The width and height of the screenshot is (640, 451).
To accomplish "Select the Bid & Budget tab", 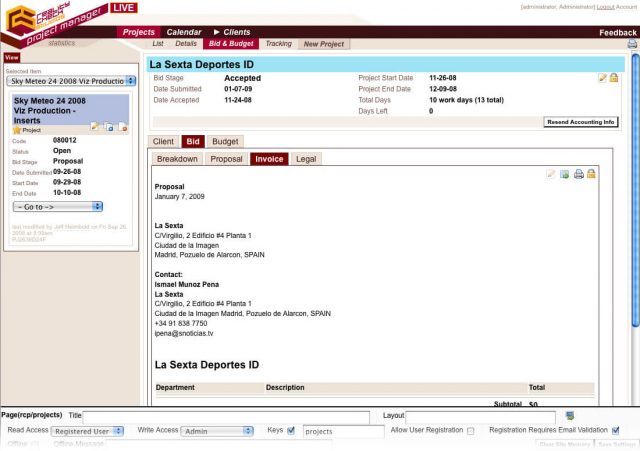I will (x=231, y=44).
